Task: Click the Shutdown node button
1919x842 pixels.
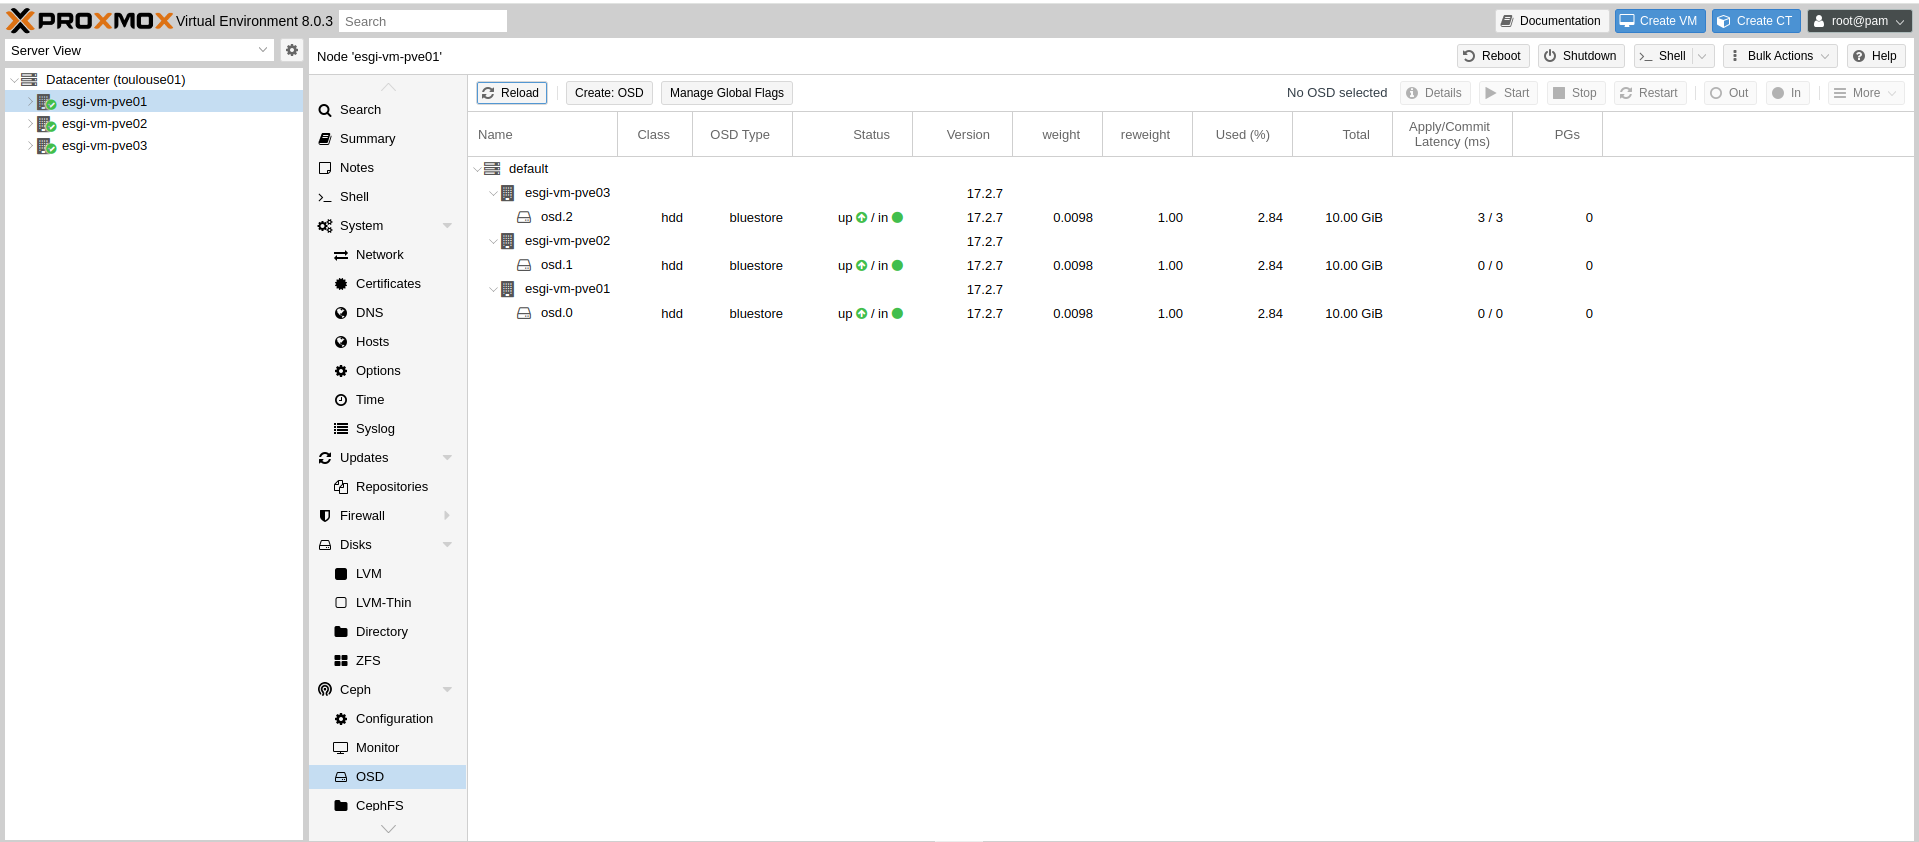Action: [1580, 56]
